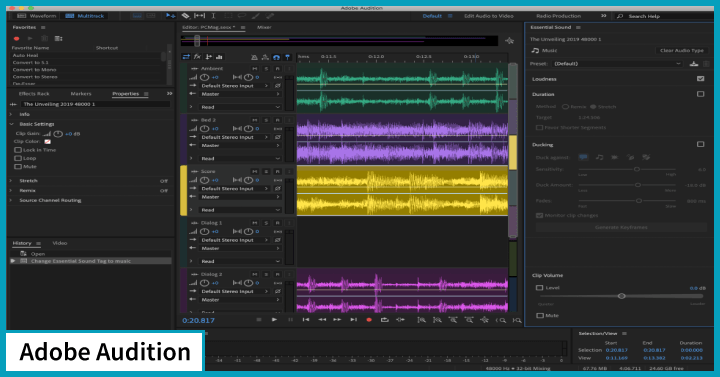720x377 pixels.
Task: Open the Preset (Default) dropdown
Action: pyautogui.click(x=618, y=64)
